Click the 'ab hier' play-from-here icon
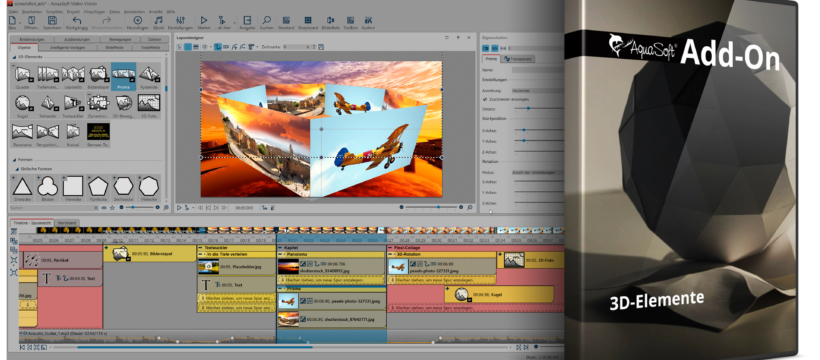The height and width of the screenshot is (360, 820). (x=222, y=20)
